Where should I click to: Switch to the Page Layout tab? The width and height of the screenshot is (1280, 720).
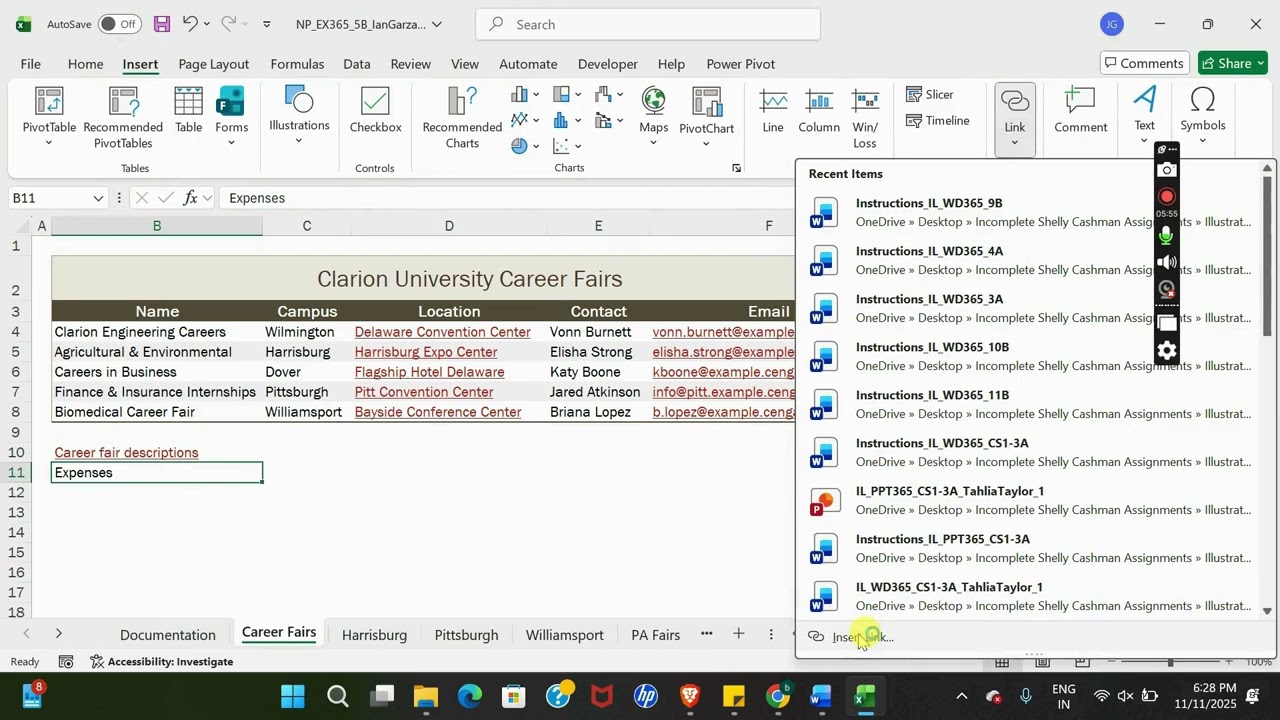click(x=213, y=63)
